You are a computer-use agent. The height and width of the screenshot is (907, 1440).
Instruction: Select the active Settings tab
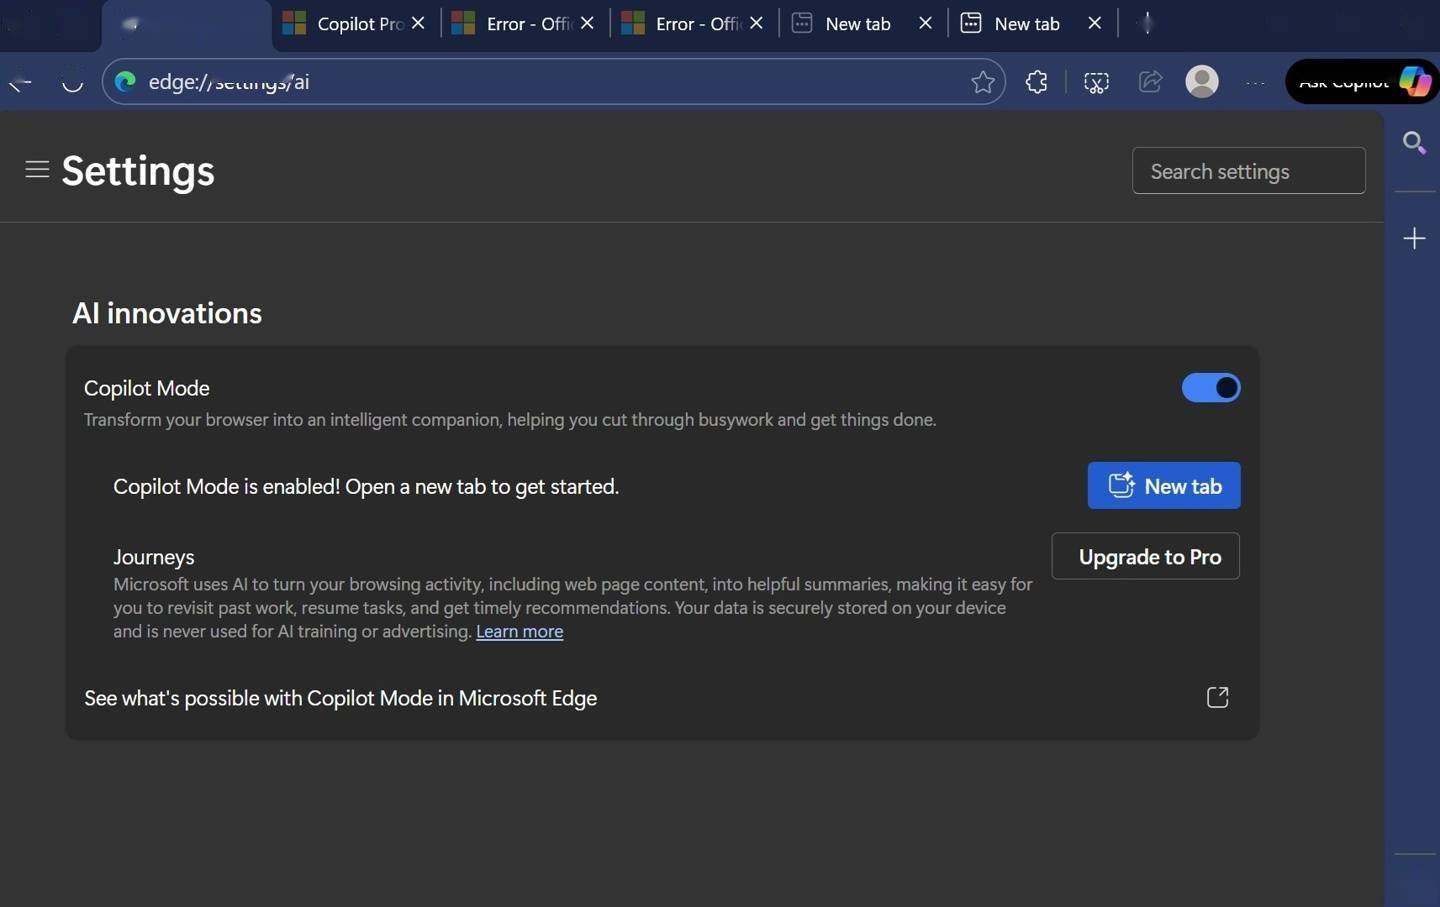coord(186,25)
